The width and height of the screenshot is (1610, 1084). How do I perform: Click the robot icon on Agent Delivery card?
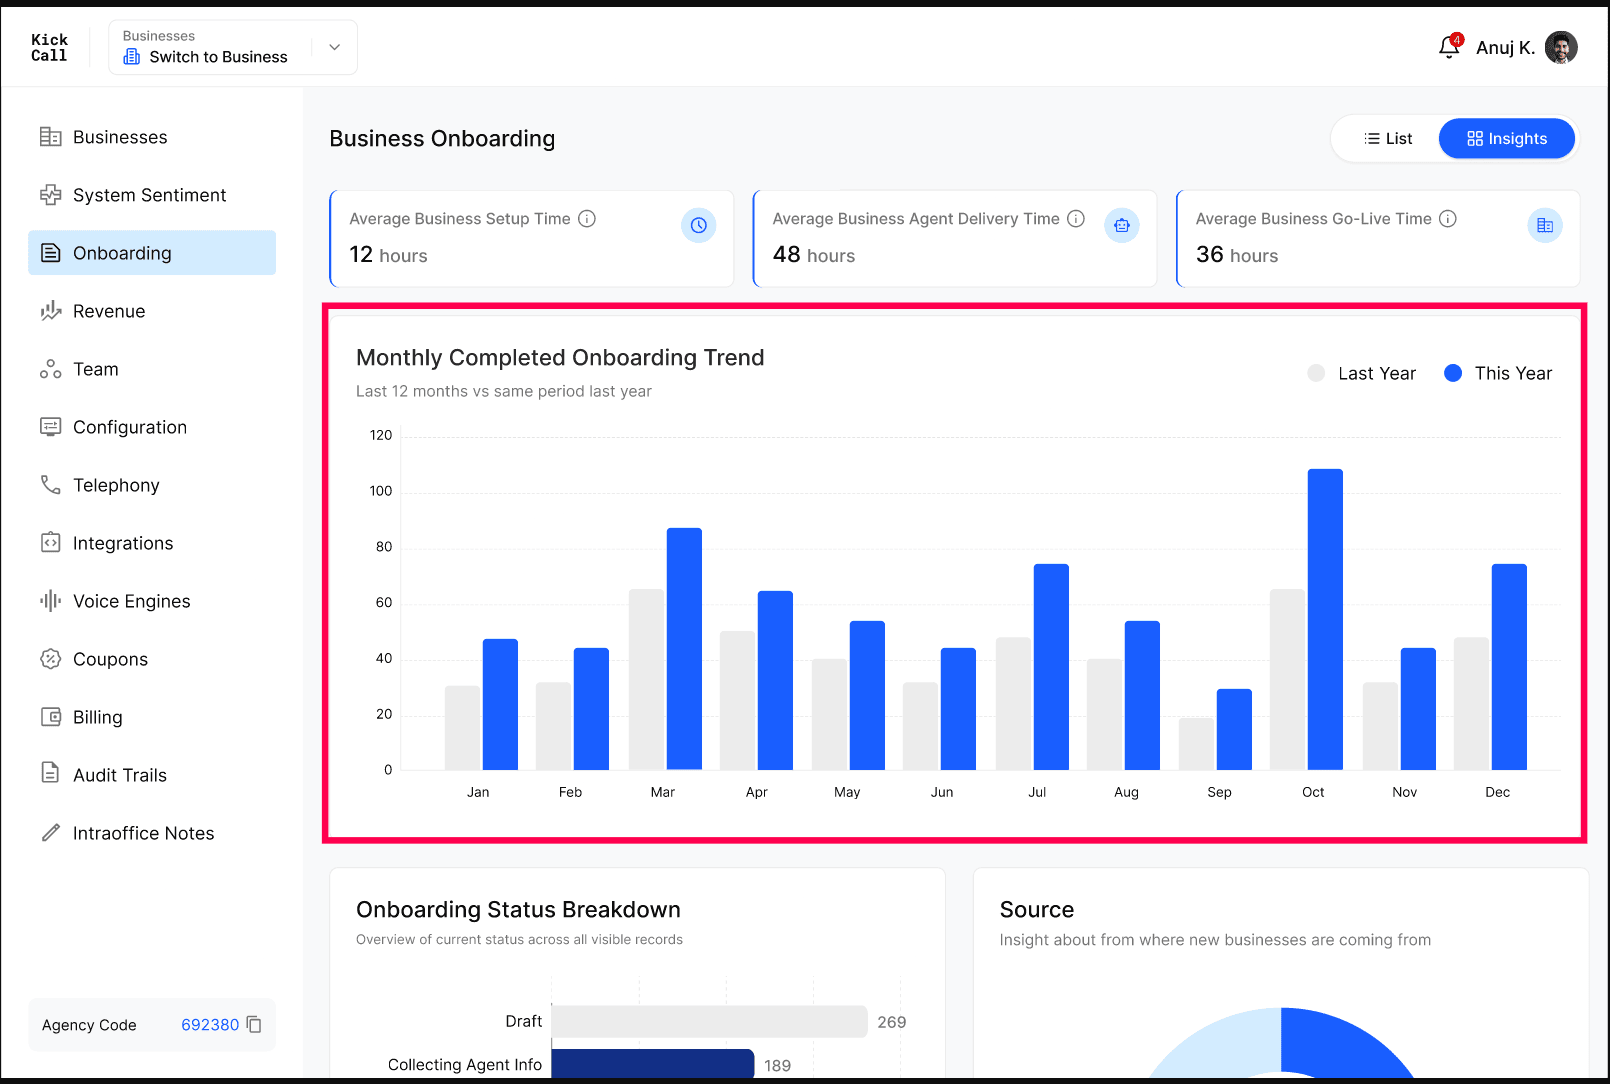1121,226
